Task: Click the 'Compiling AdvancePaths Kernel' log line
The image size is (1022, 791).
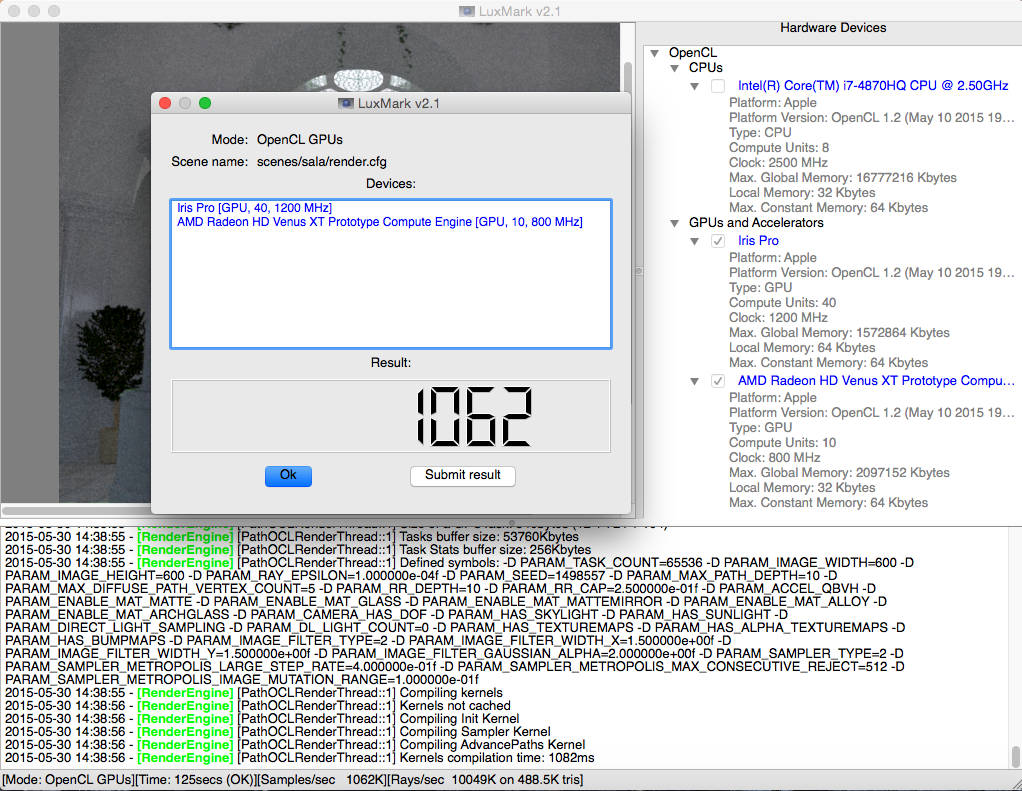Action: pyautogui.click(x=295, y=745)
